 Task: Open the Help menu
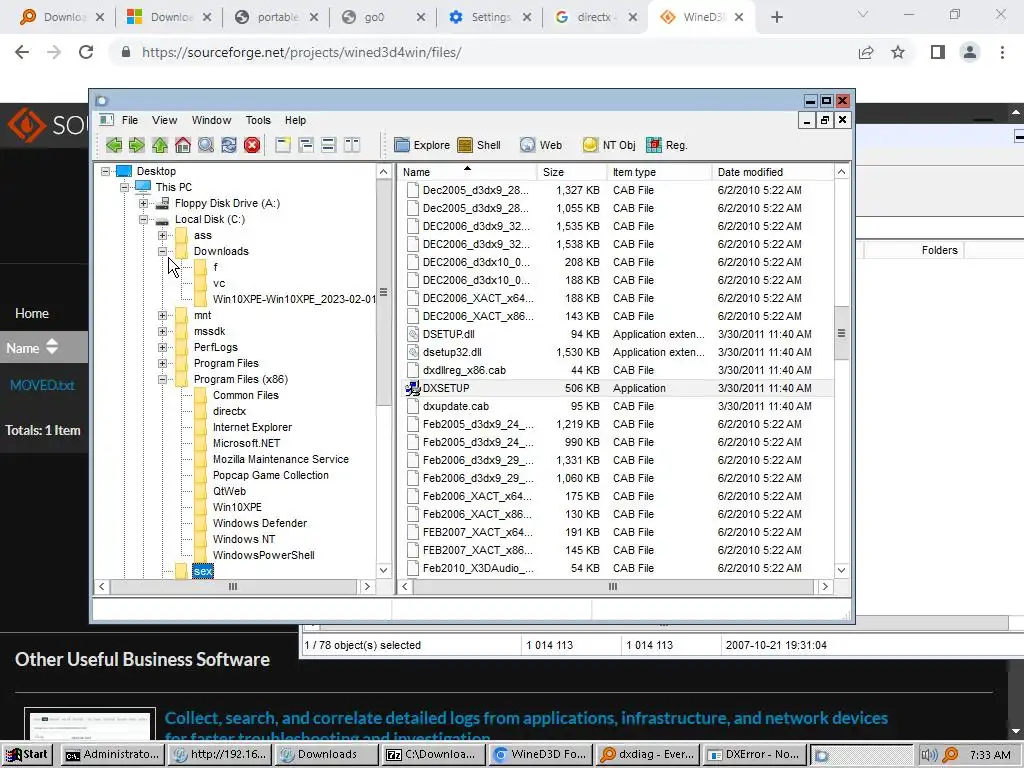(295, 120)
